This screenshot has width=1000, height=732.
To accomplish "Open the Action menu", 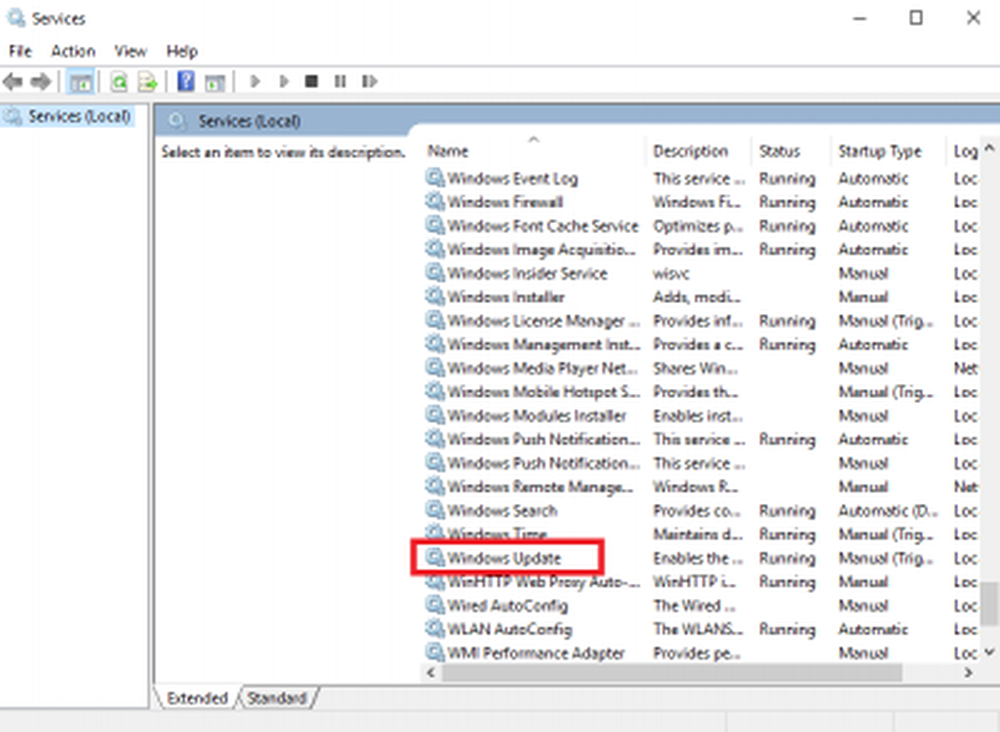I will (x=73, y=51).
